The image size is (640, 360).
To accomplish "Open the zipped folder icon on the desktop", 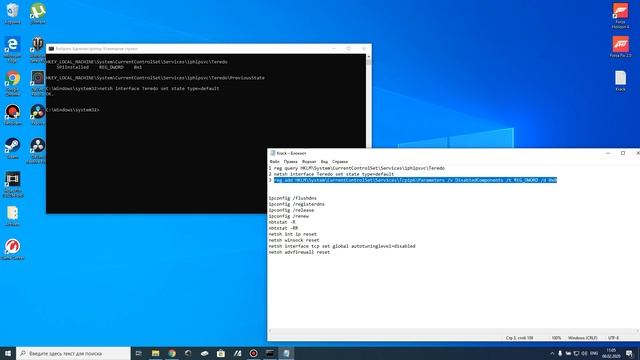I will (x=12, y=216).
